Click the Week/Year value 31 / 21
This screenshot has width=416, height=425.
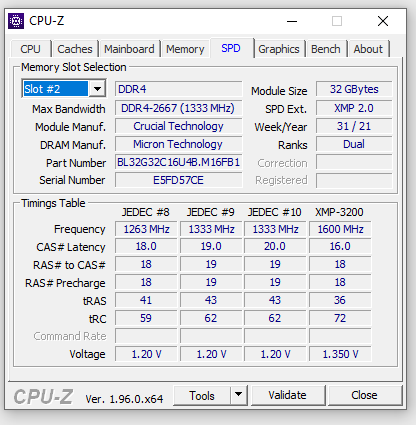coord(354,126)
